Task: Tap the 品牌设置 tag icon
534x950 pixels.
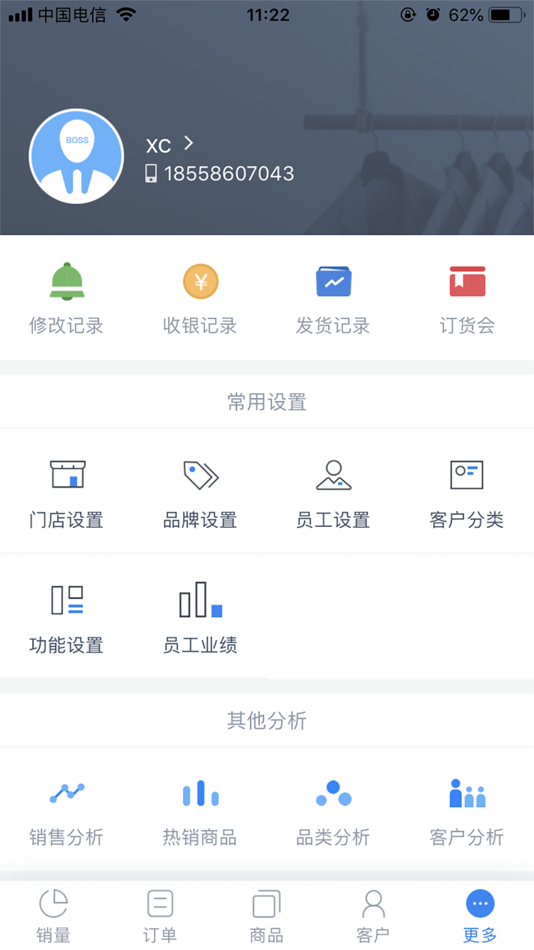Action: coord(201,475)
